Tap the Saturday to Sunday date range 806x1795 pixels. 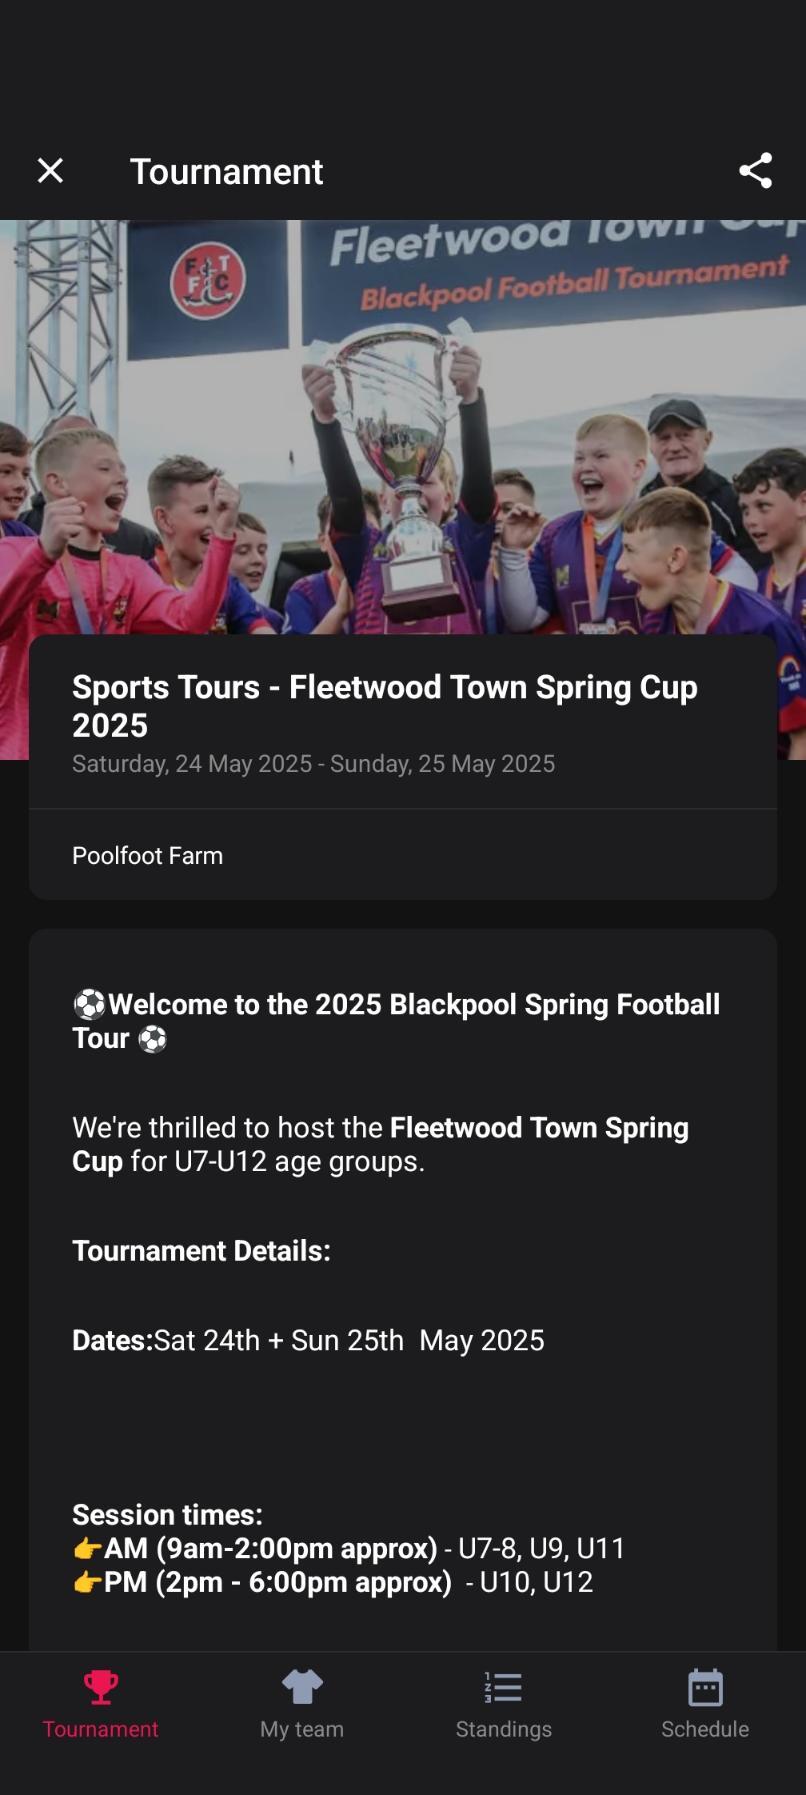313,764
